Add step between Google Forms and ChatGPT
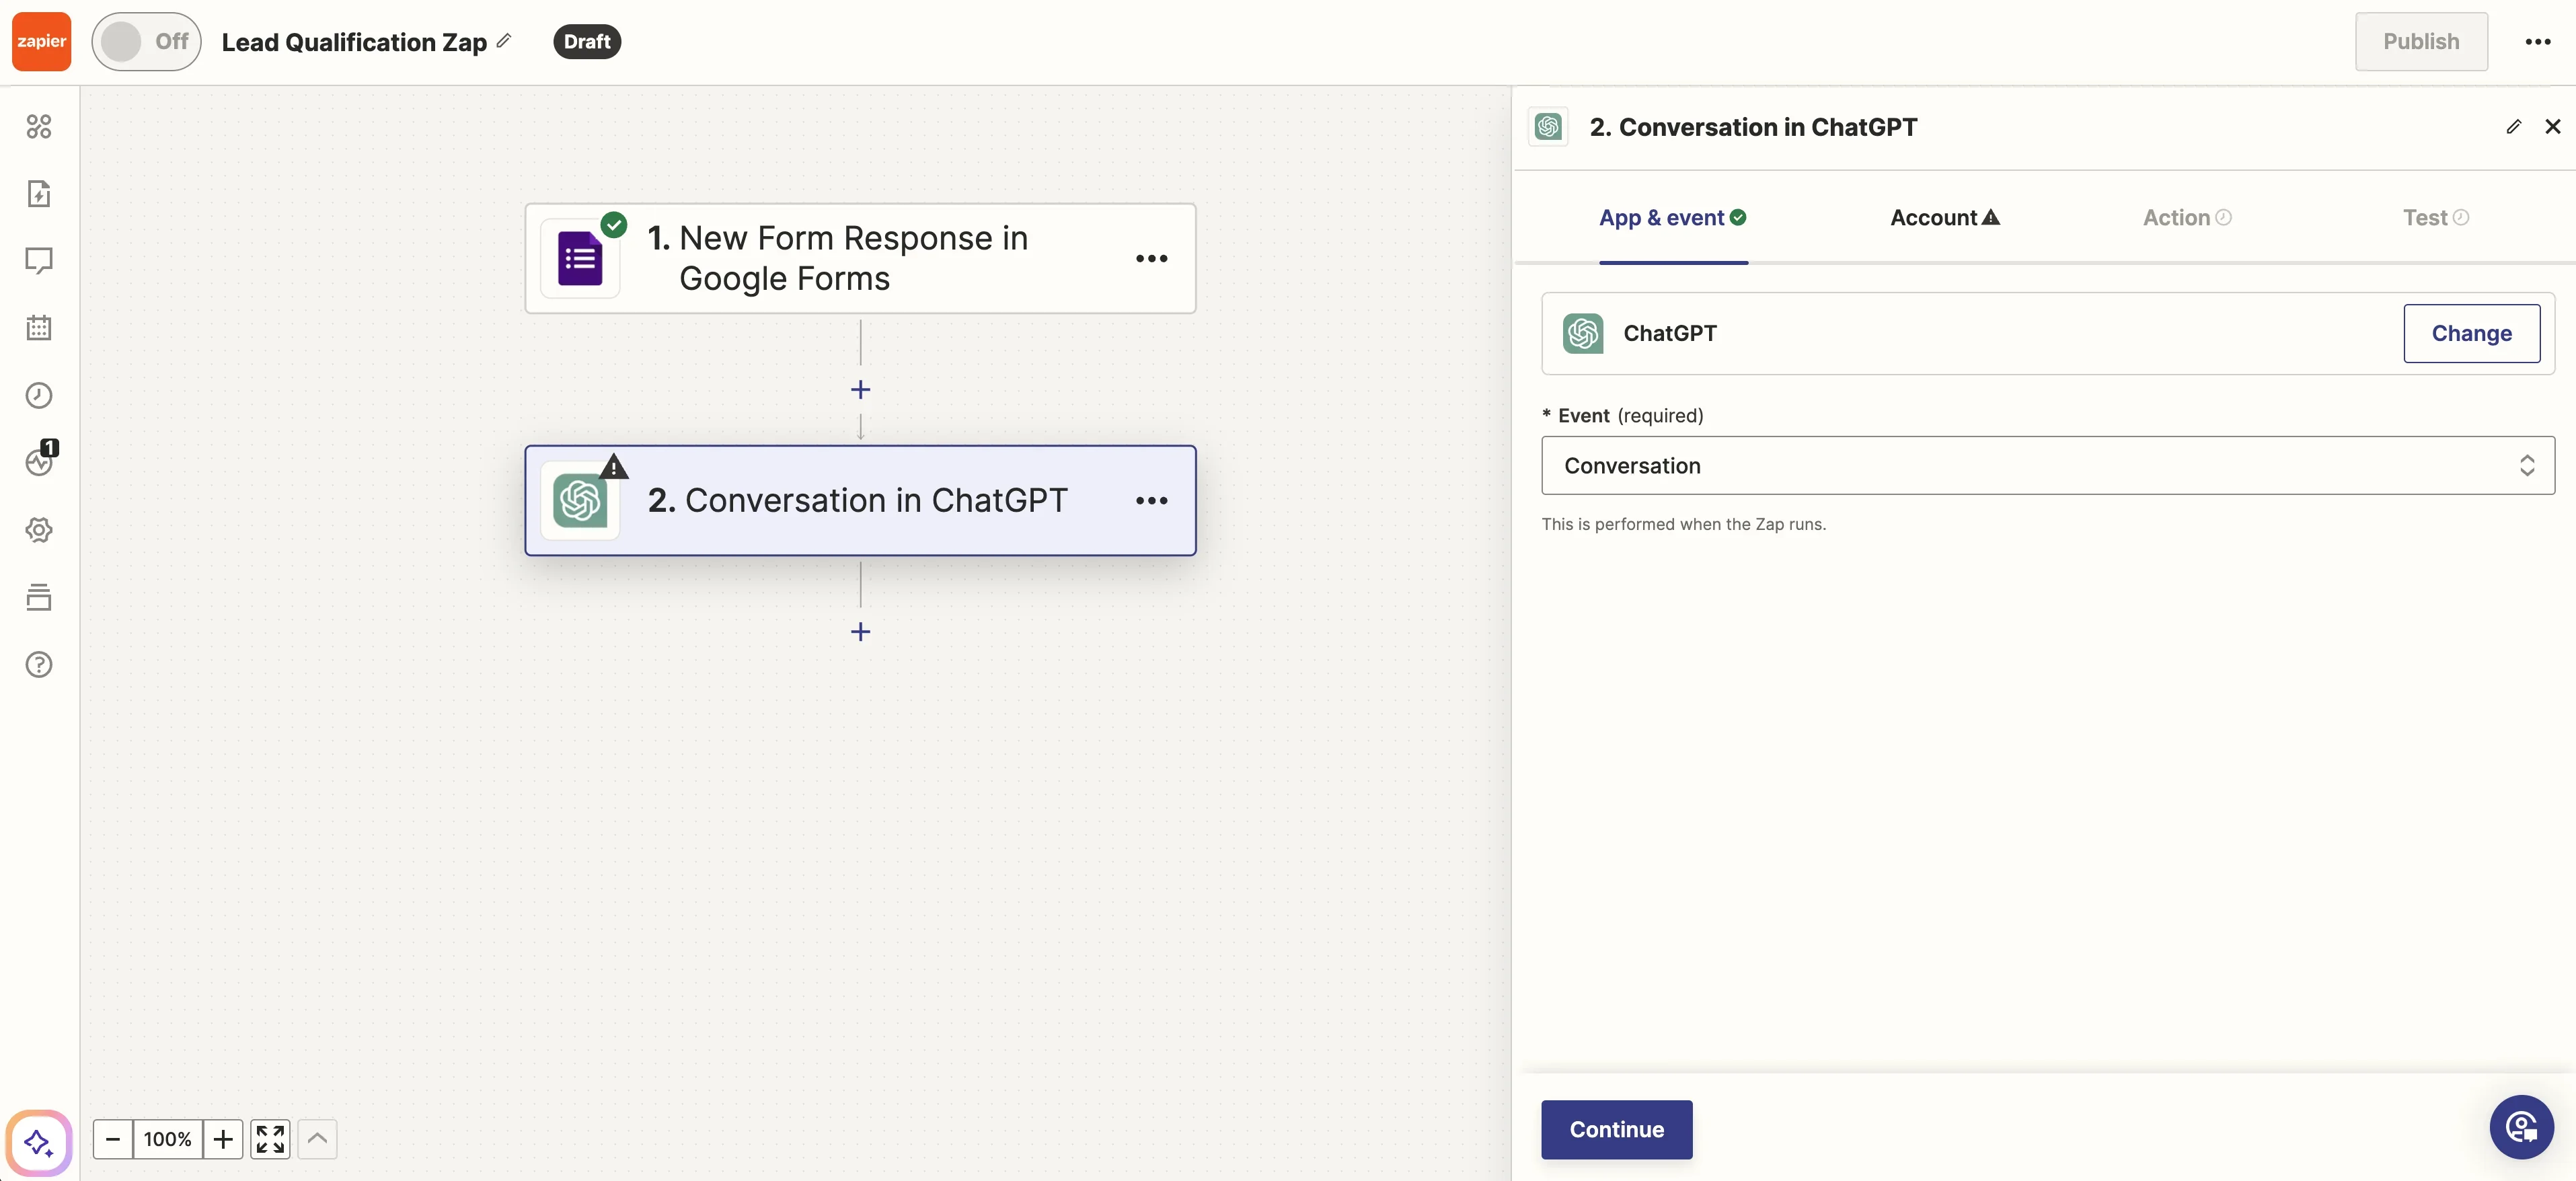This screenshot has width=2576, height=1181. [860, 389]
